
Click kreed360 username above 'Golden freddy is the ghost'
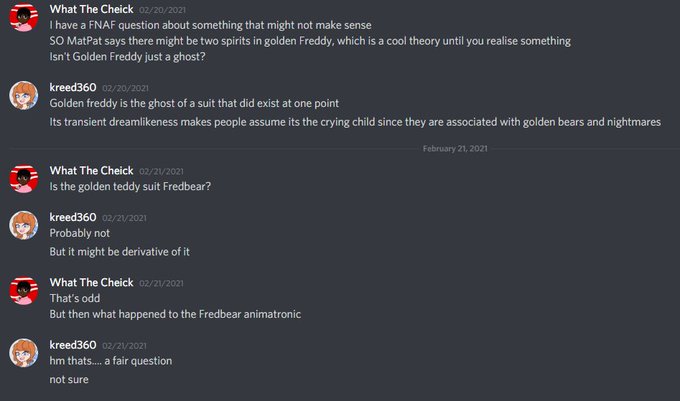coord(73,88)
